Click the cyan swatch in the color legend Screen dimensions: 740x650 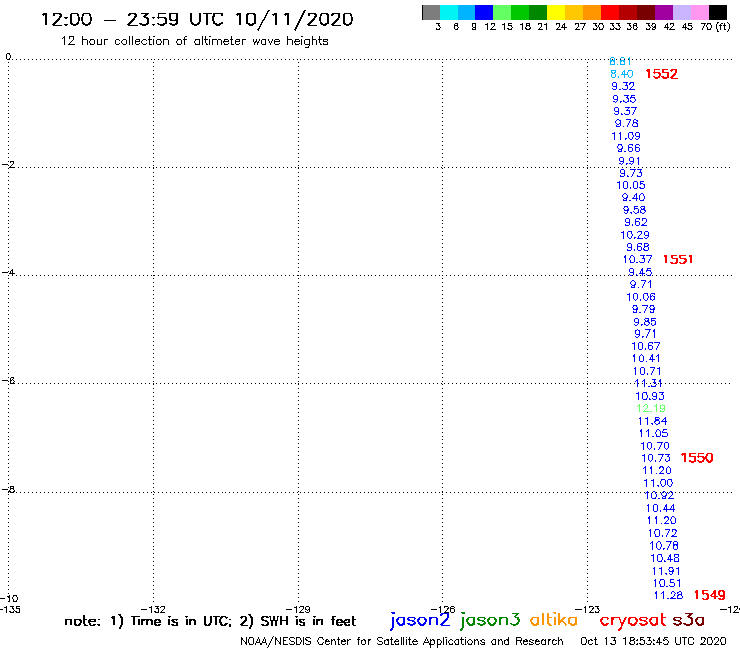click(x=449, y=12)
